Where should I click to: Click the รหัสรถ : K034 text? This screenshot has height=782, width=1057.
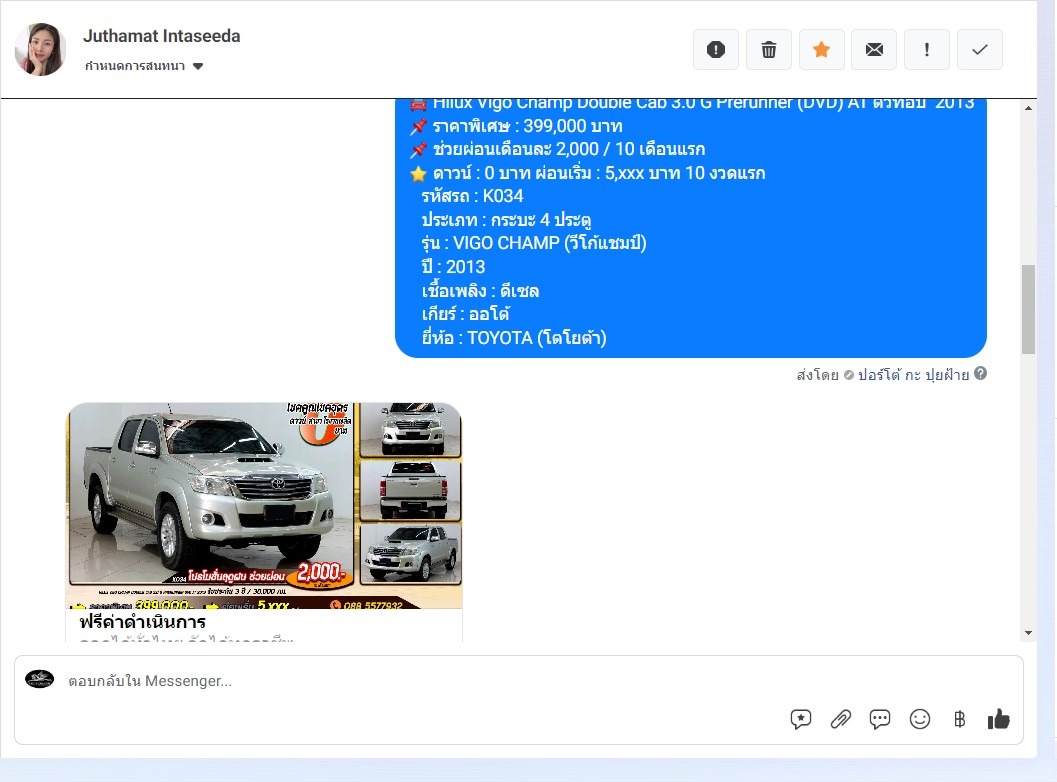(x=472, y=196)
